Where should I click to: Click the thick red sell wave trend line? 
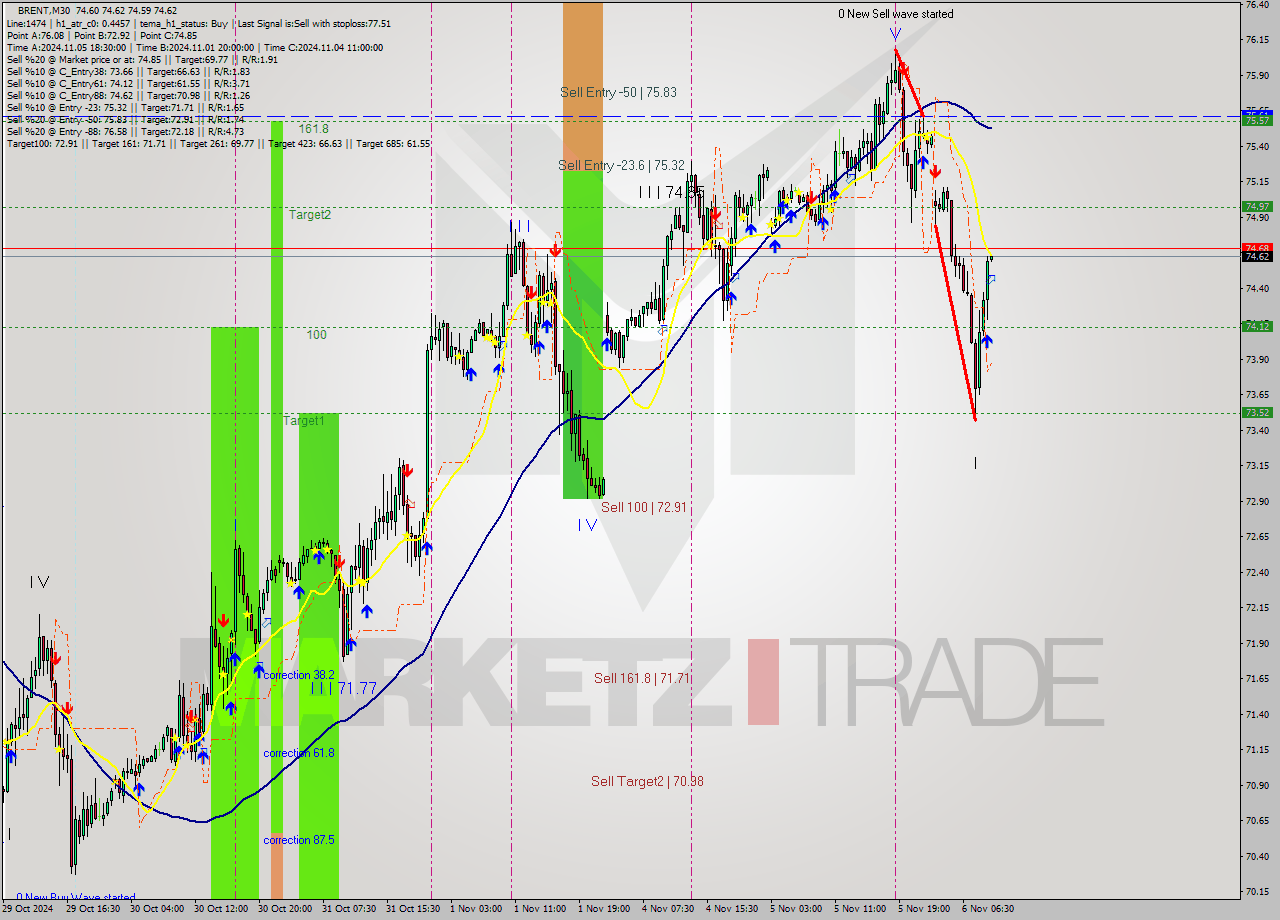coord(954,322)
